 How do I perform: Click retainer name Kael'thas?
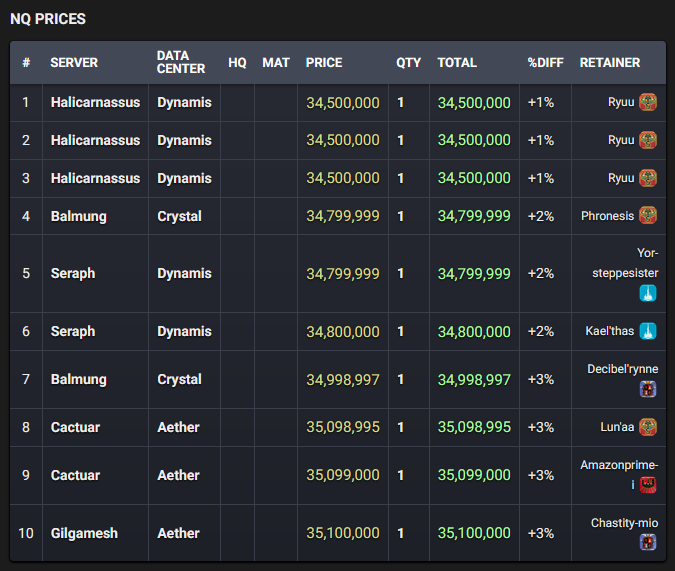610,331
